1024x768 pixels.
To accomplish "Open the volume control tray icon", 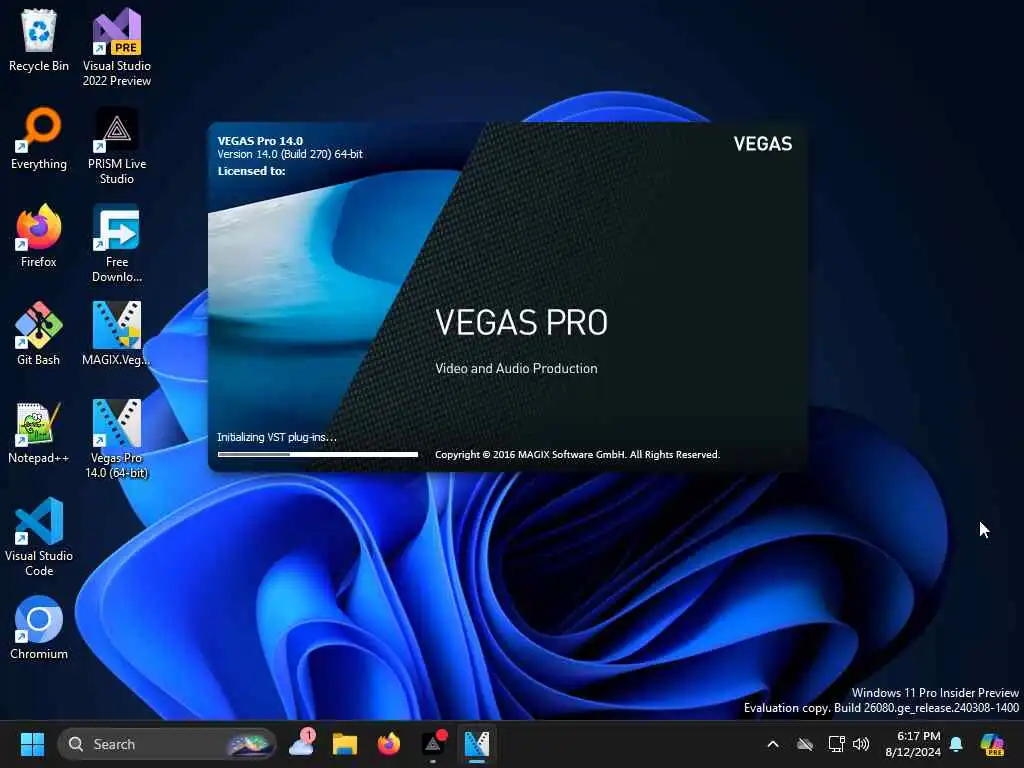I will pos(861,744).
